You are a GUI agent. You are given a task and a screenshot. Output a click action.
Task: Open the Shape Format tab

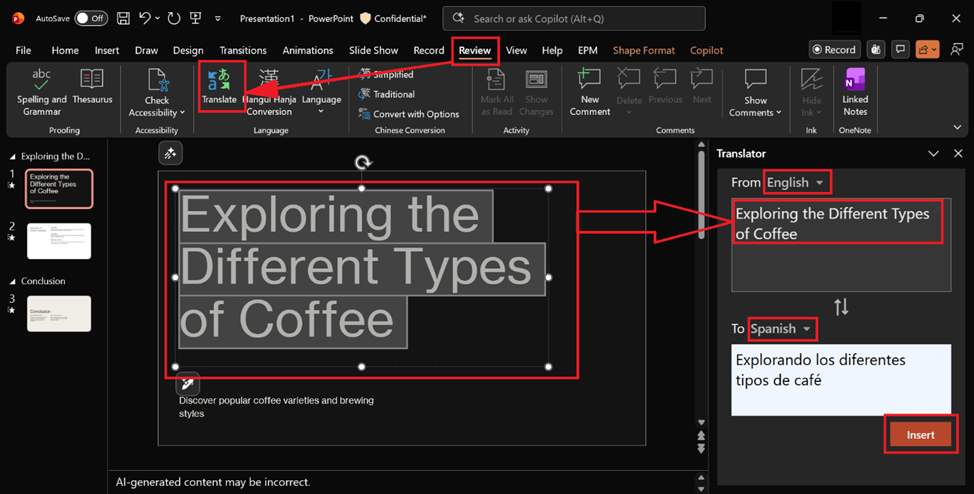click(644, 50)
